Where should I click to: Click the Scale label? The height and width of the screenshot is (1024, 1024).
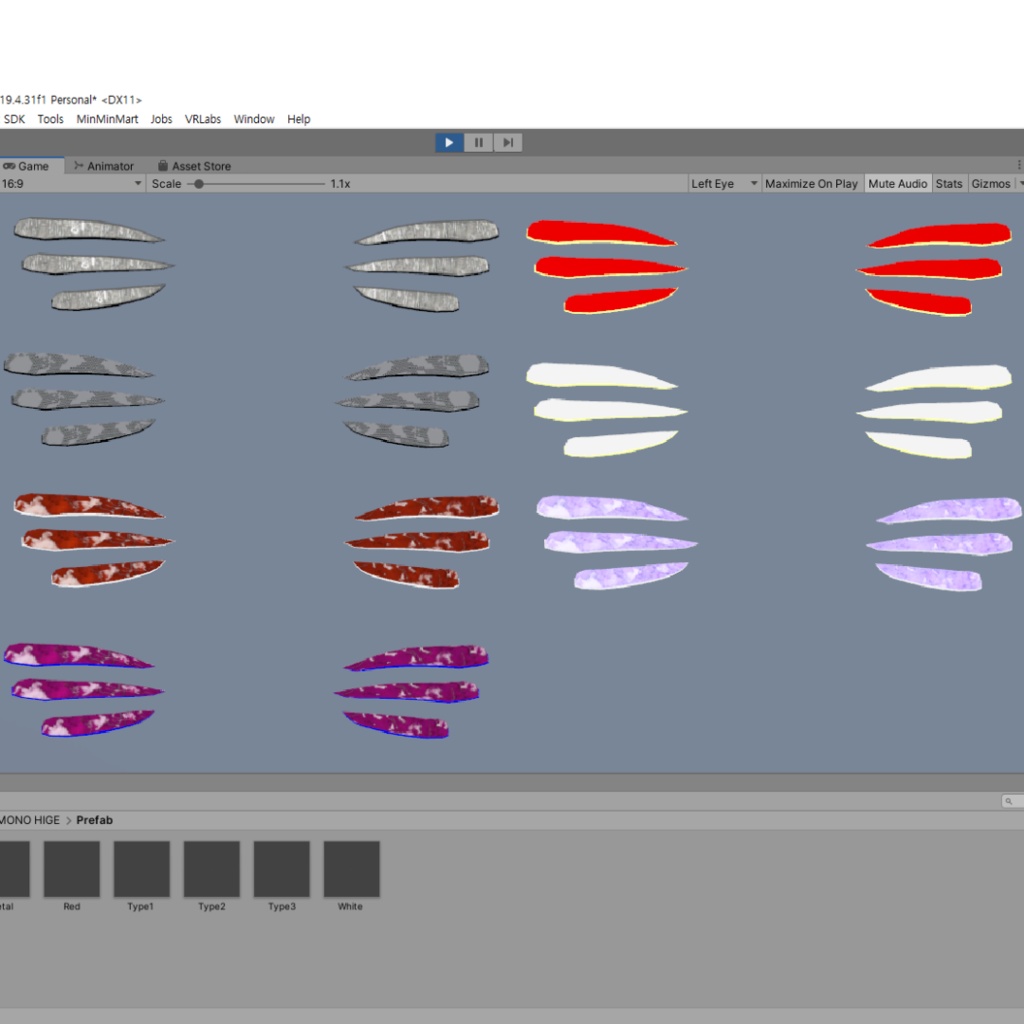[x=167, y=184]
